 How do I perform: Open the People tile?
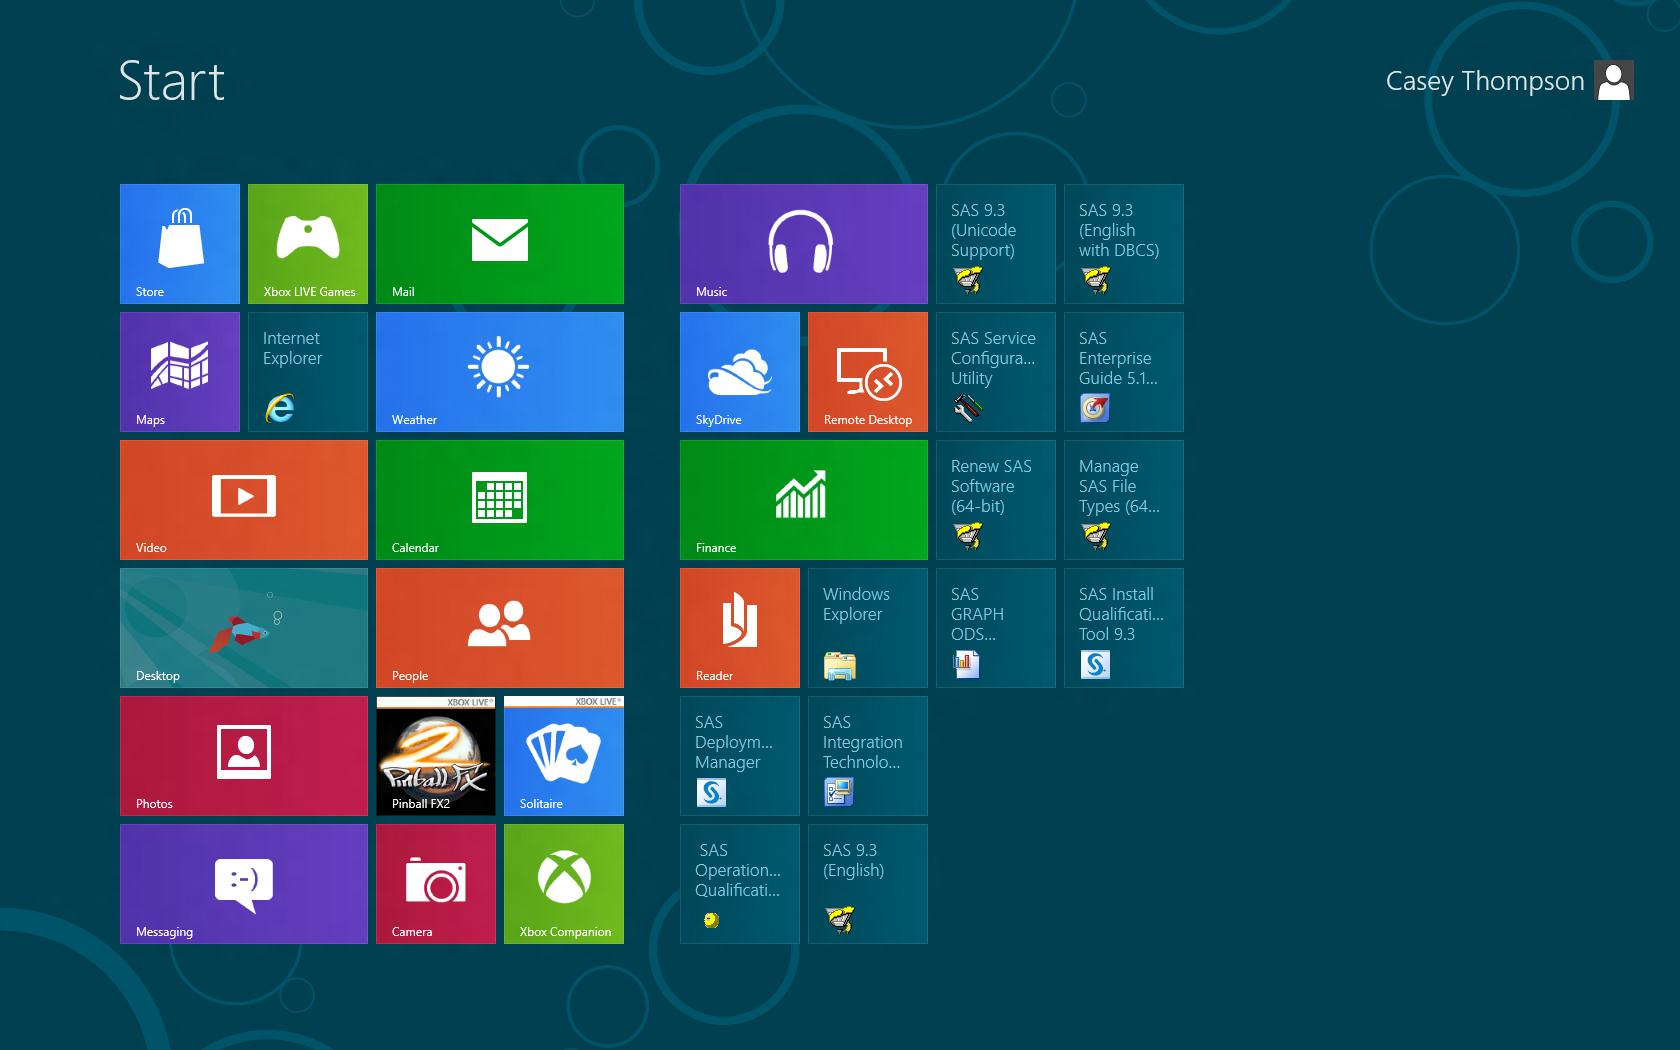point(500,628)
